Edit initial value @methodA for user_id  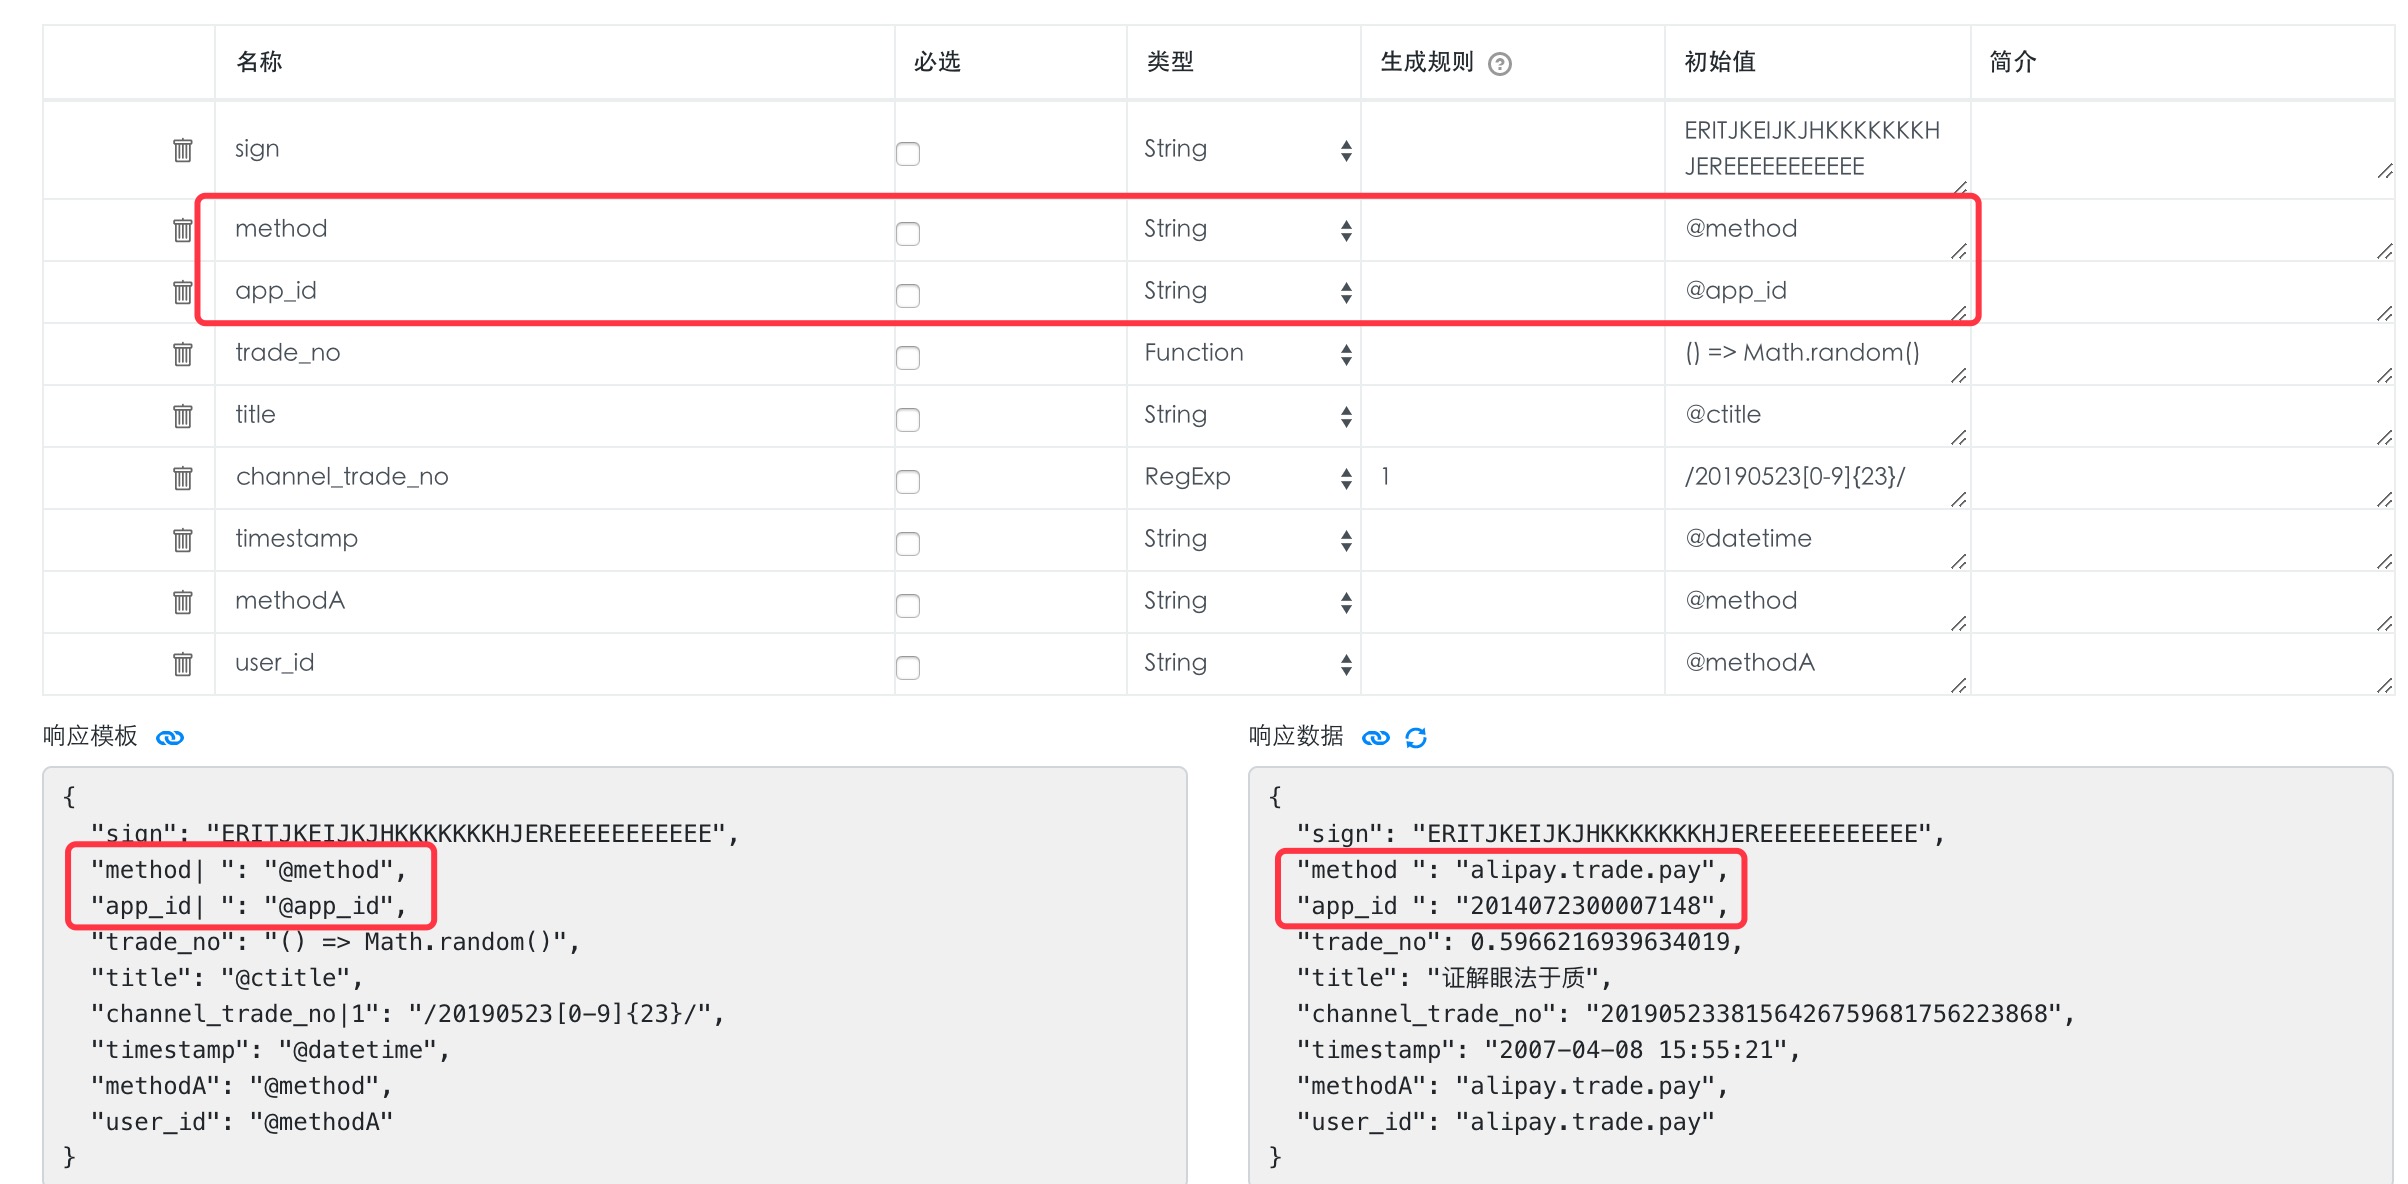click(1819, 663)
